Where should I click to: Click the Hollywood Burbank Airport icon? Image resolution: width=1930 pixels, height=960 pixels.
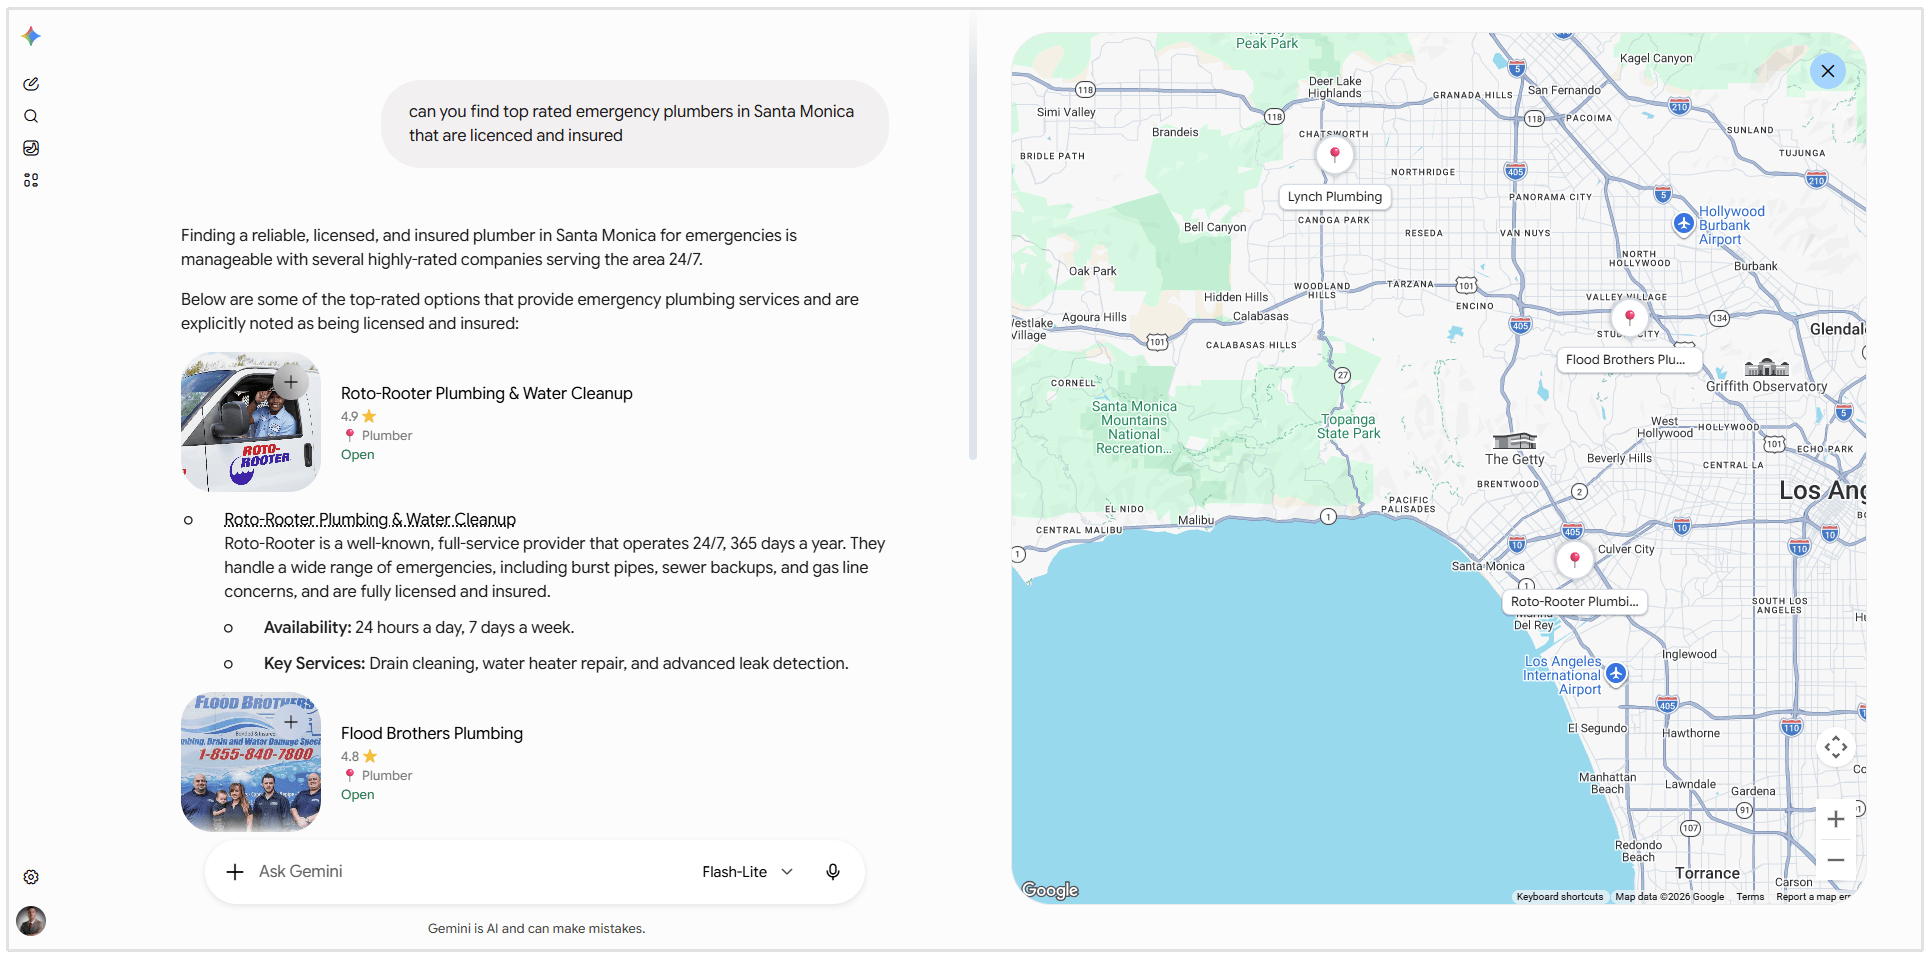[x=1684, y=223]
